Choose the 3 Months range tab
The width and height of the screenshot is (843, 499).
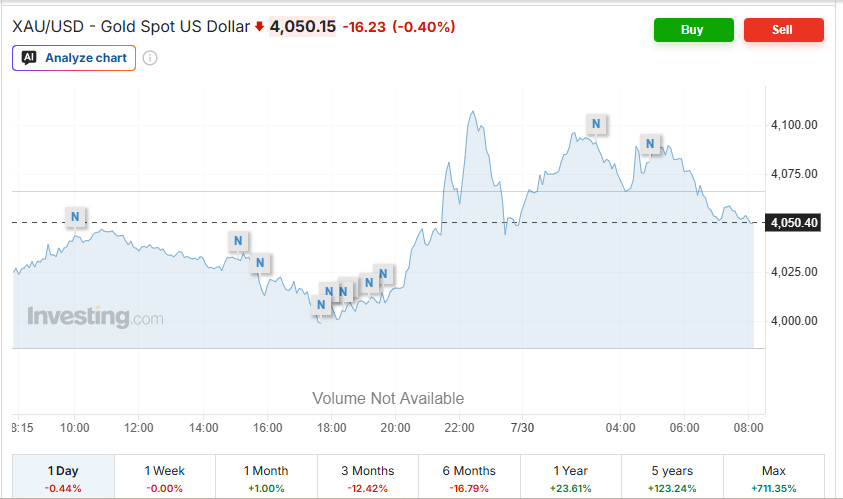coord(368,477)
